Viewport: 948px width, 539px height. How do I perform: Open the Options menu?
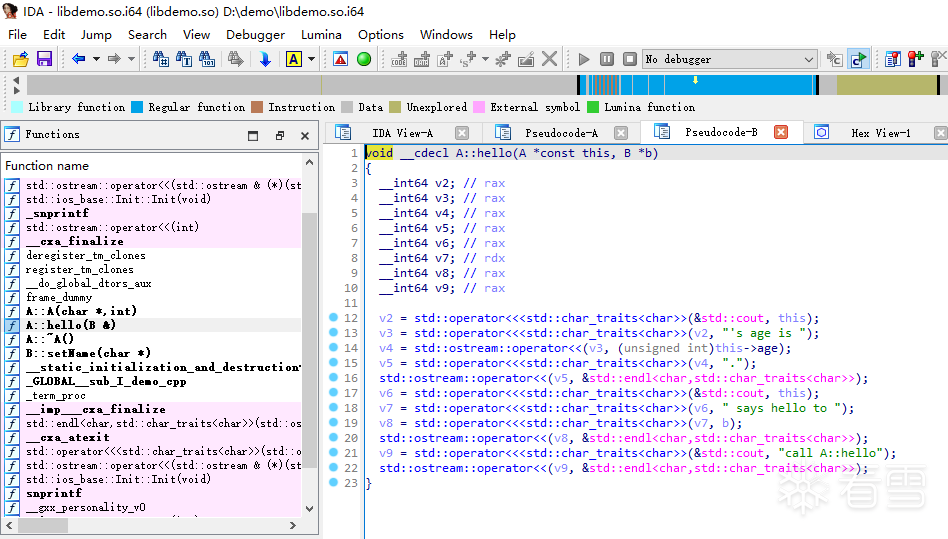click(380, 34)
